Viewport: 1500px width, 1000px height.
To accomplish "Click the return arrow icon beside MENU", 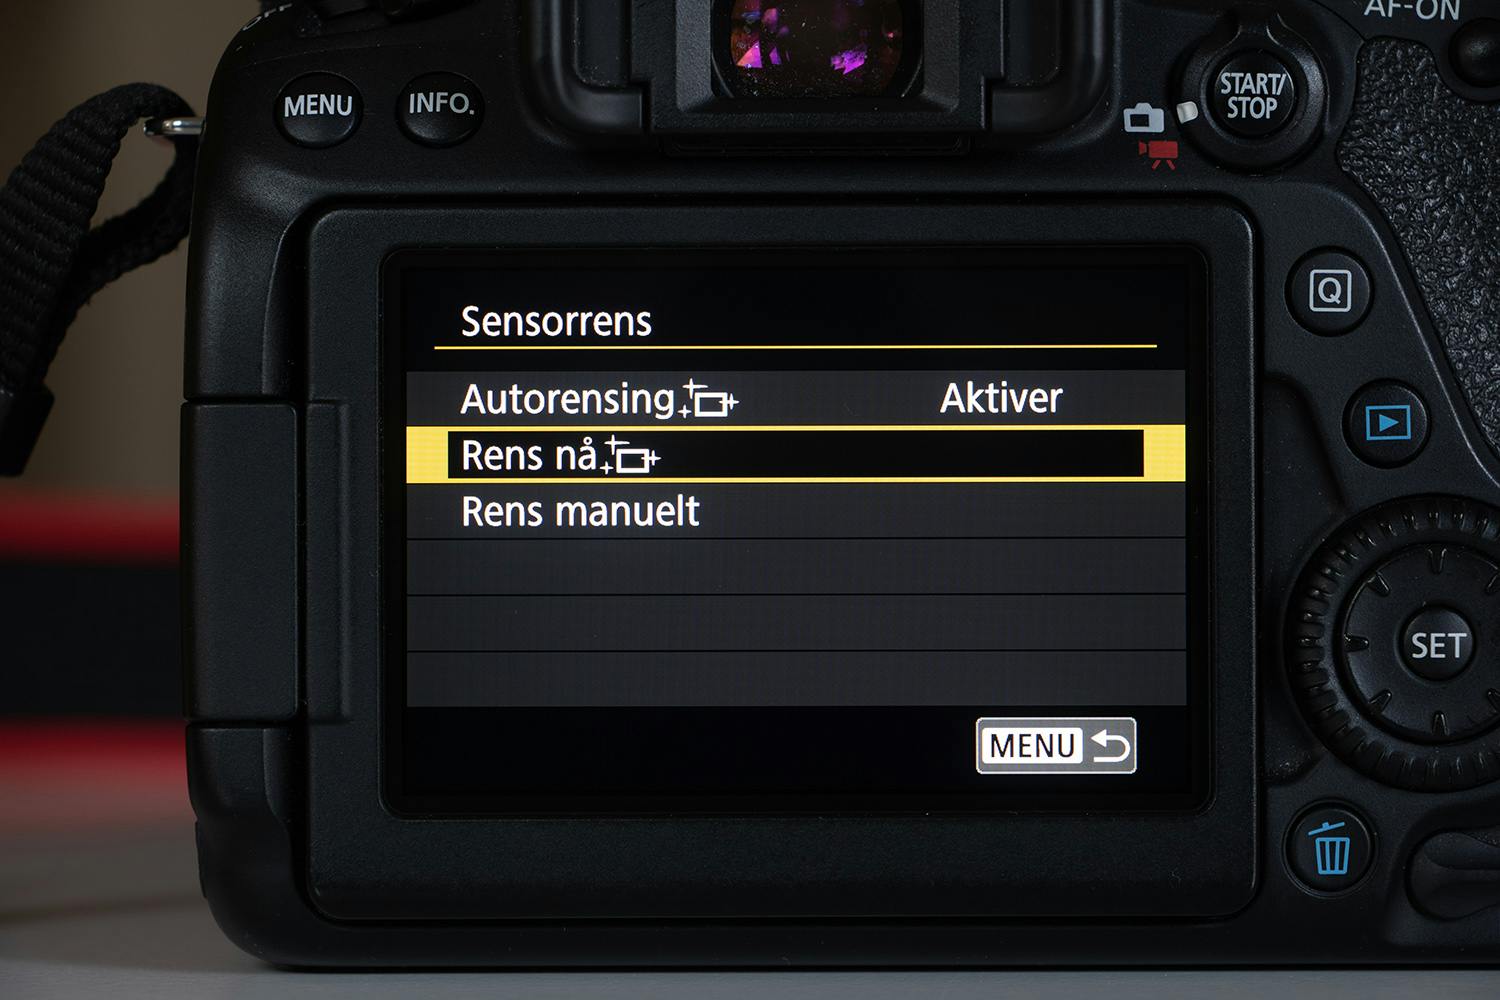I will [x=1109, y=746].
